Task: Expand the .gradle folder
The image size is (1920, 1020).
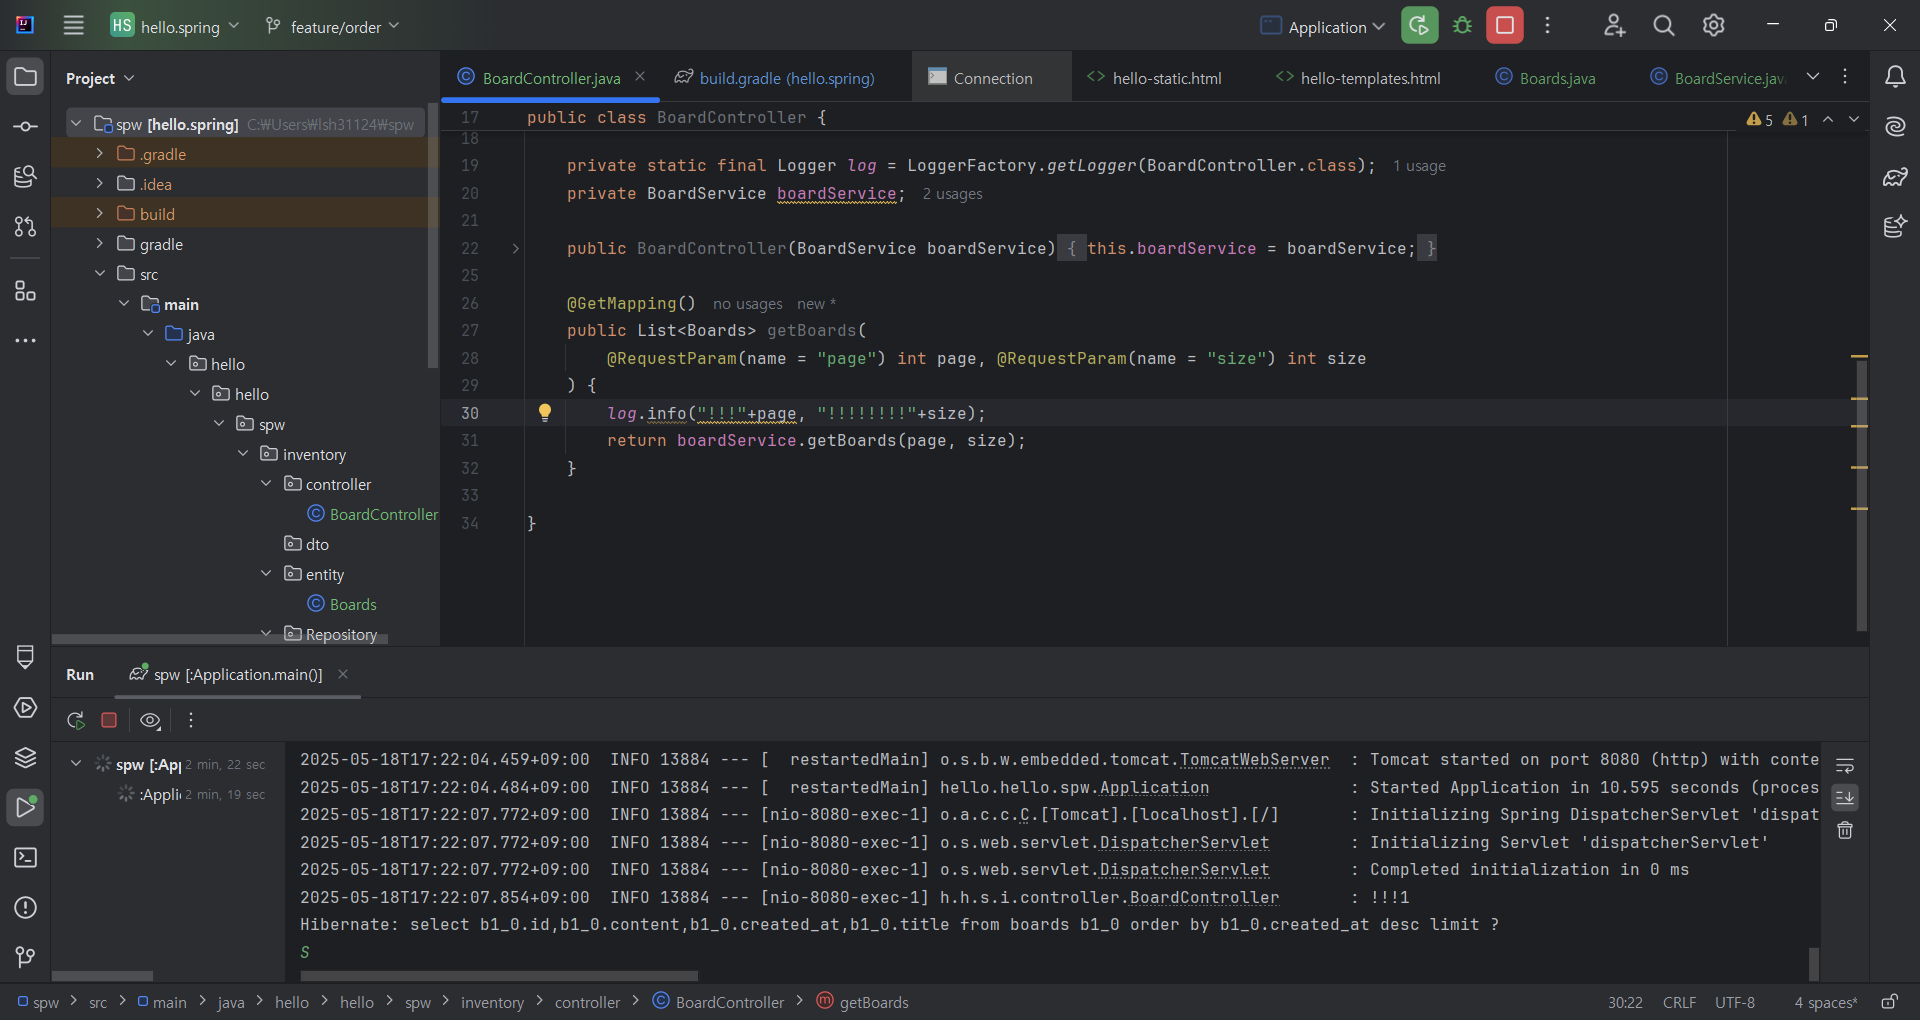Action: coord(99,153)
